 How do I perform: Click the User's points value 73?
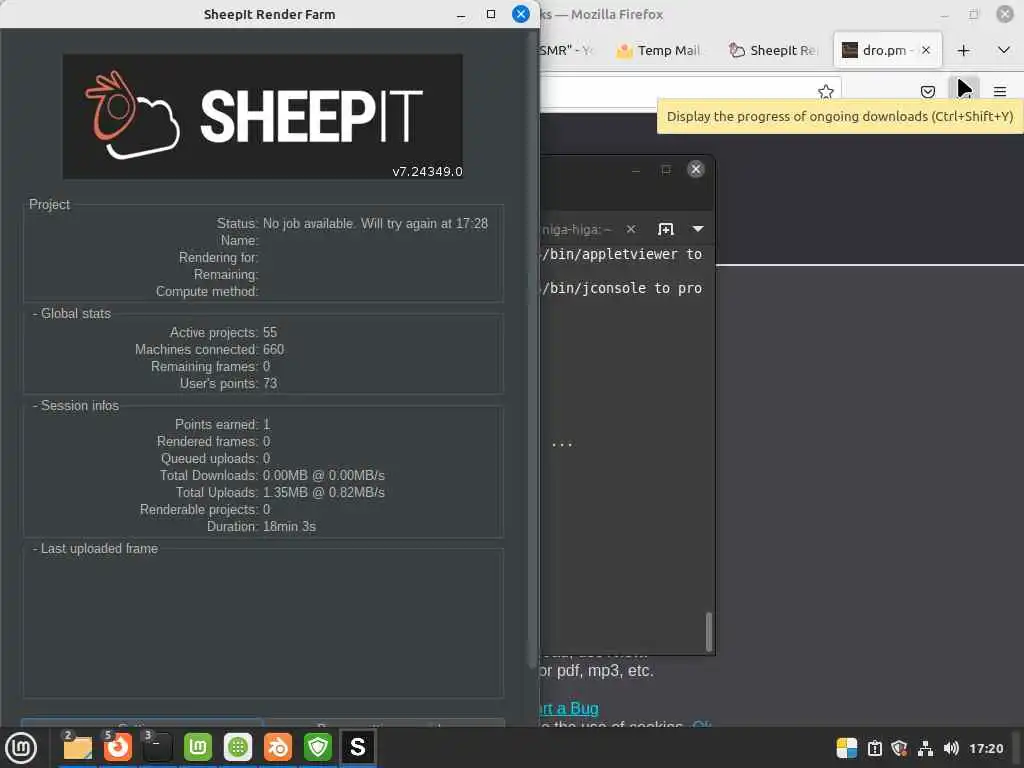pos(270,383)
